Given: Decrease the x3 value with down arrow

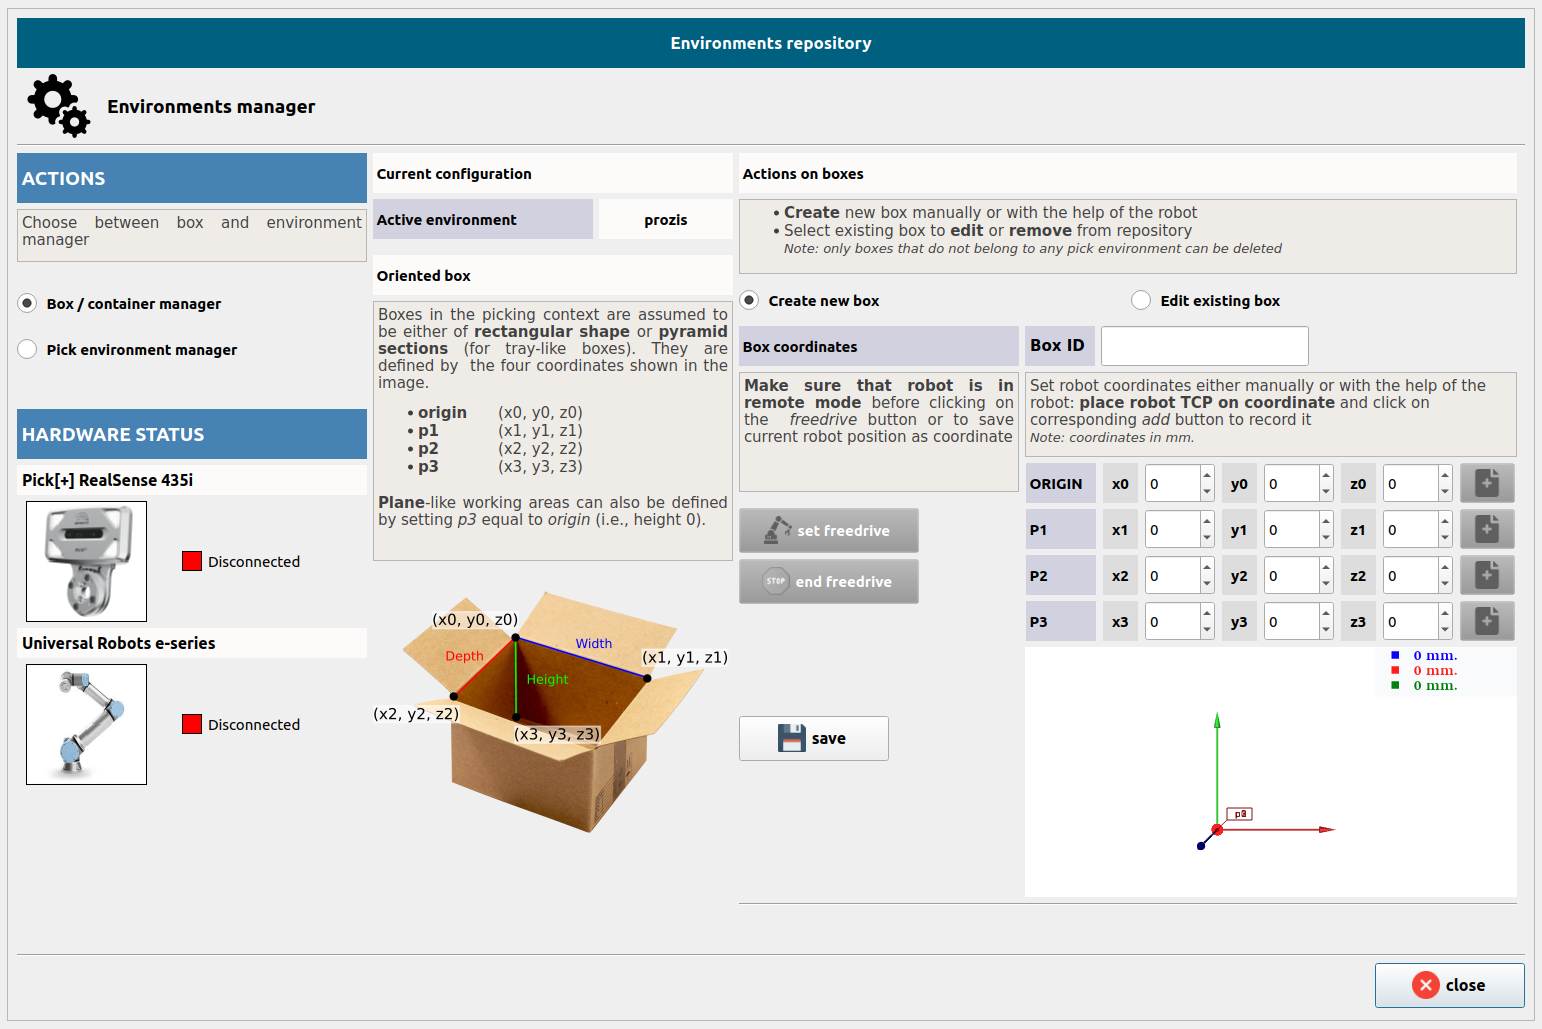Looking at the screenshot, I should (x=1207, y=630).
